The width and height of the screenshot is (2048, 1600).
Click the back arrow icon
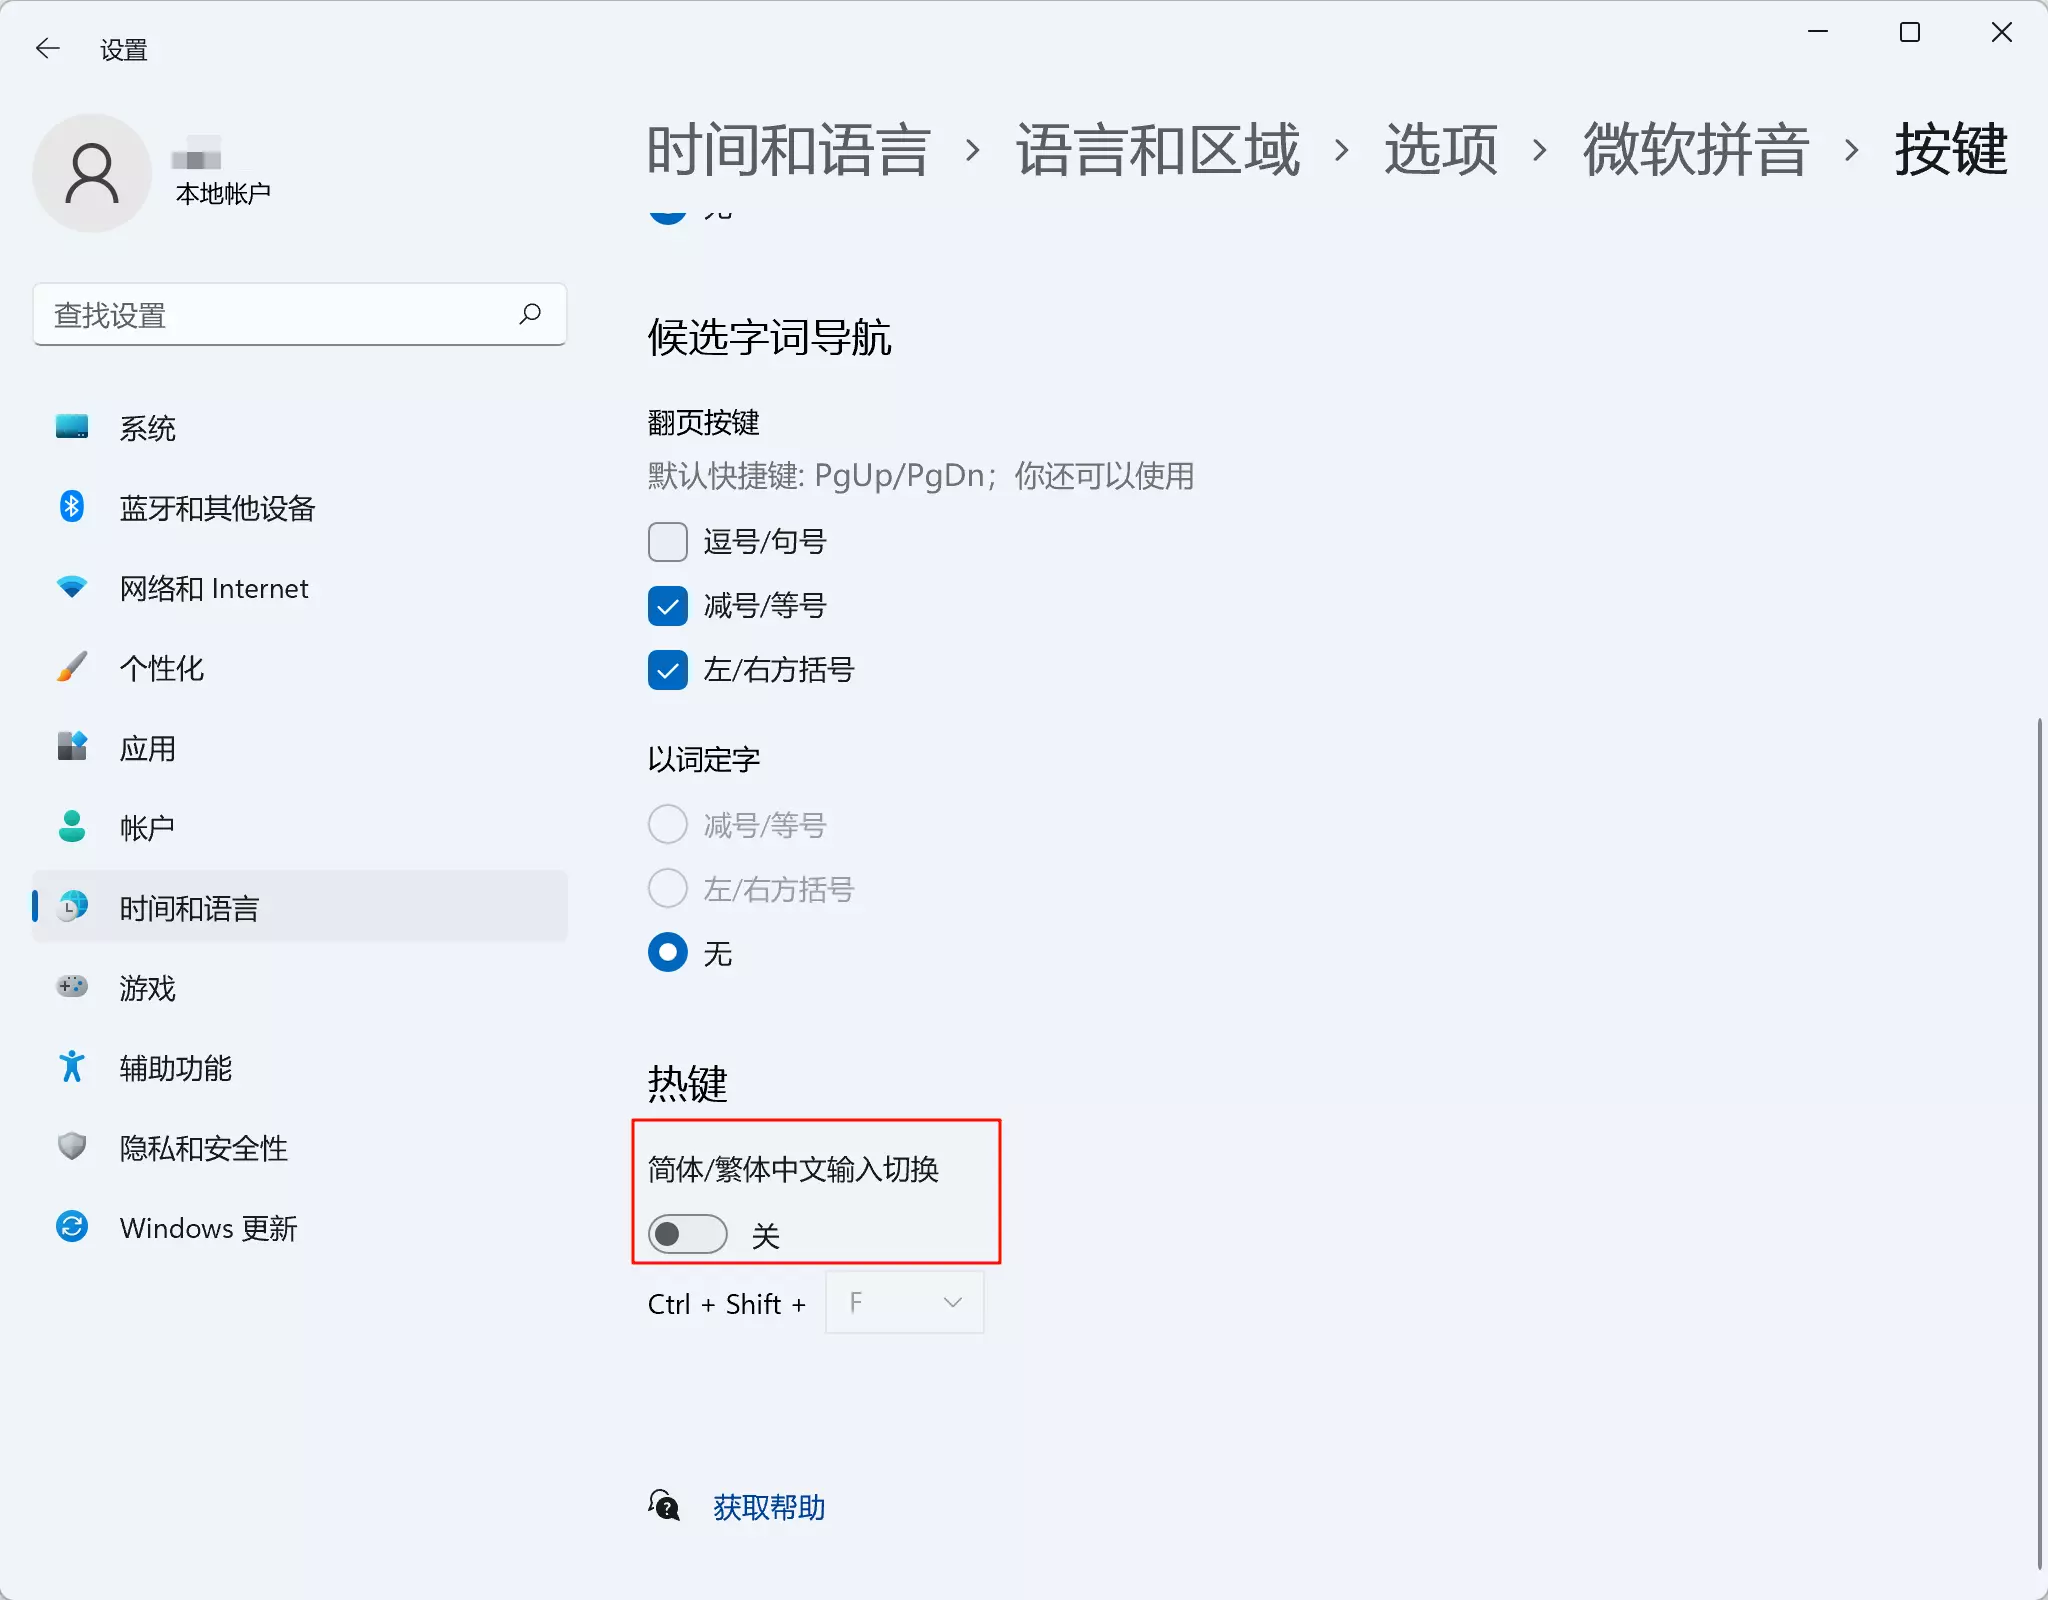point(47,48)
